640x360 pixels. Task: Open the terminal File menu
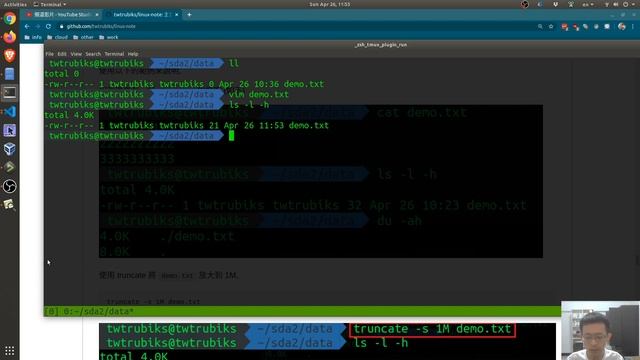(49, 54)
